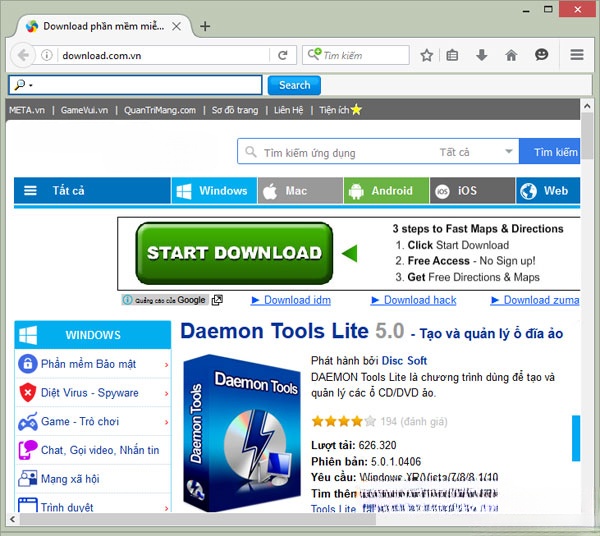Click the green START DOWNLOAD button
The height and width of the screenshot is (536, 600).
coord(234,253)
